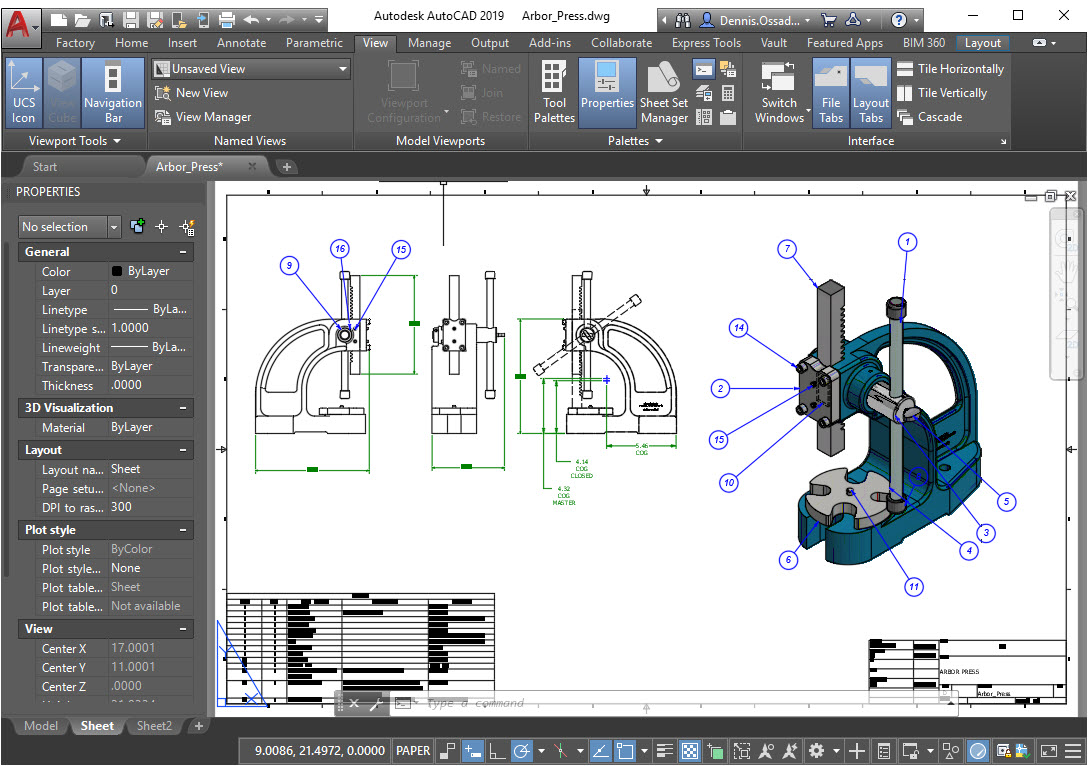Click the Quick Select icon in Properties
Image resolution: width=1088 pixels, height=766 pixels.
(185, 227)
